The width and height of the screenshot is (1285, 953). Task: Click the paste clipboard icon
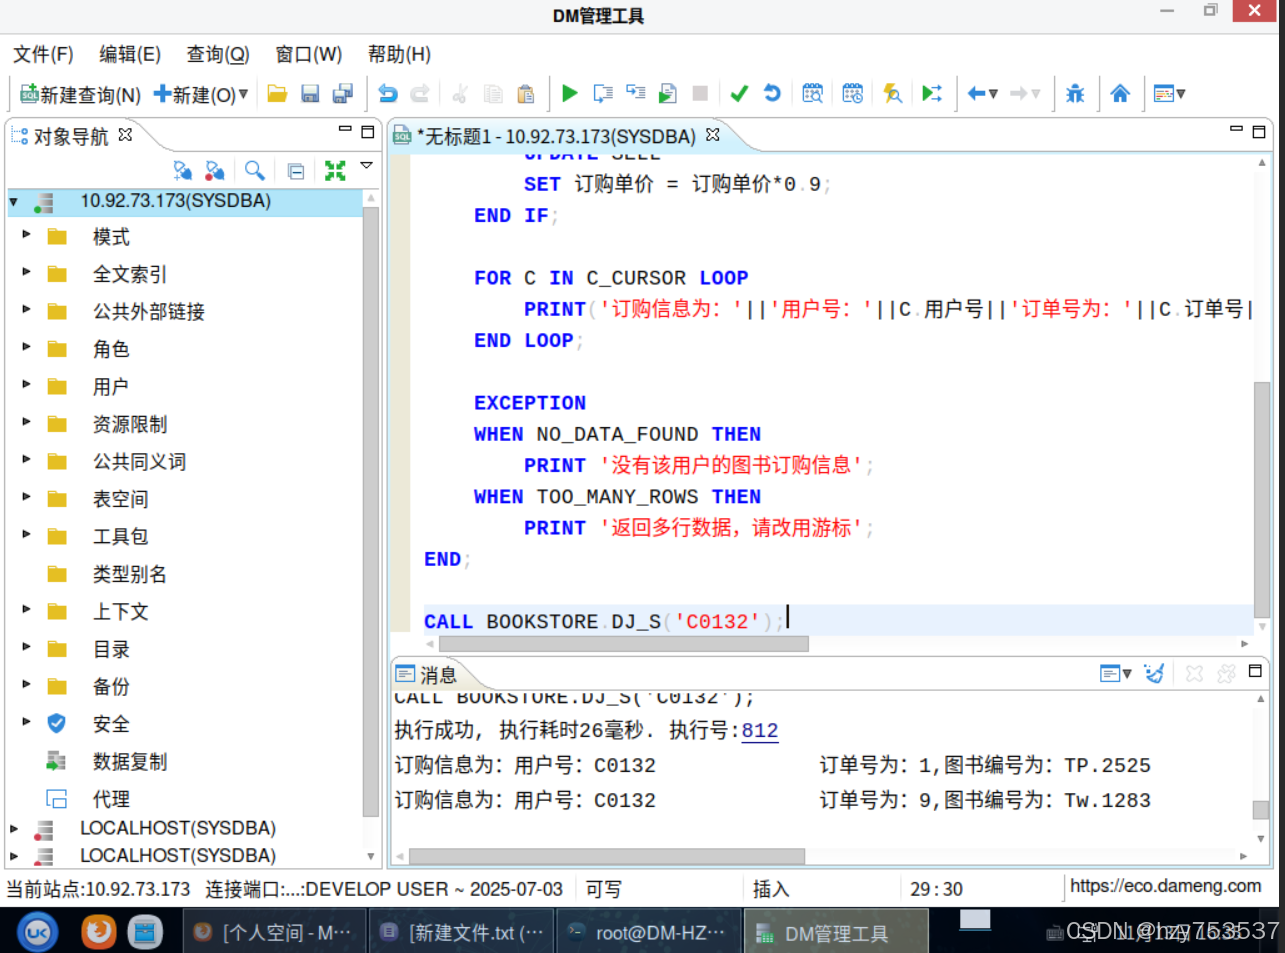[526, 94]
